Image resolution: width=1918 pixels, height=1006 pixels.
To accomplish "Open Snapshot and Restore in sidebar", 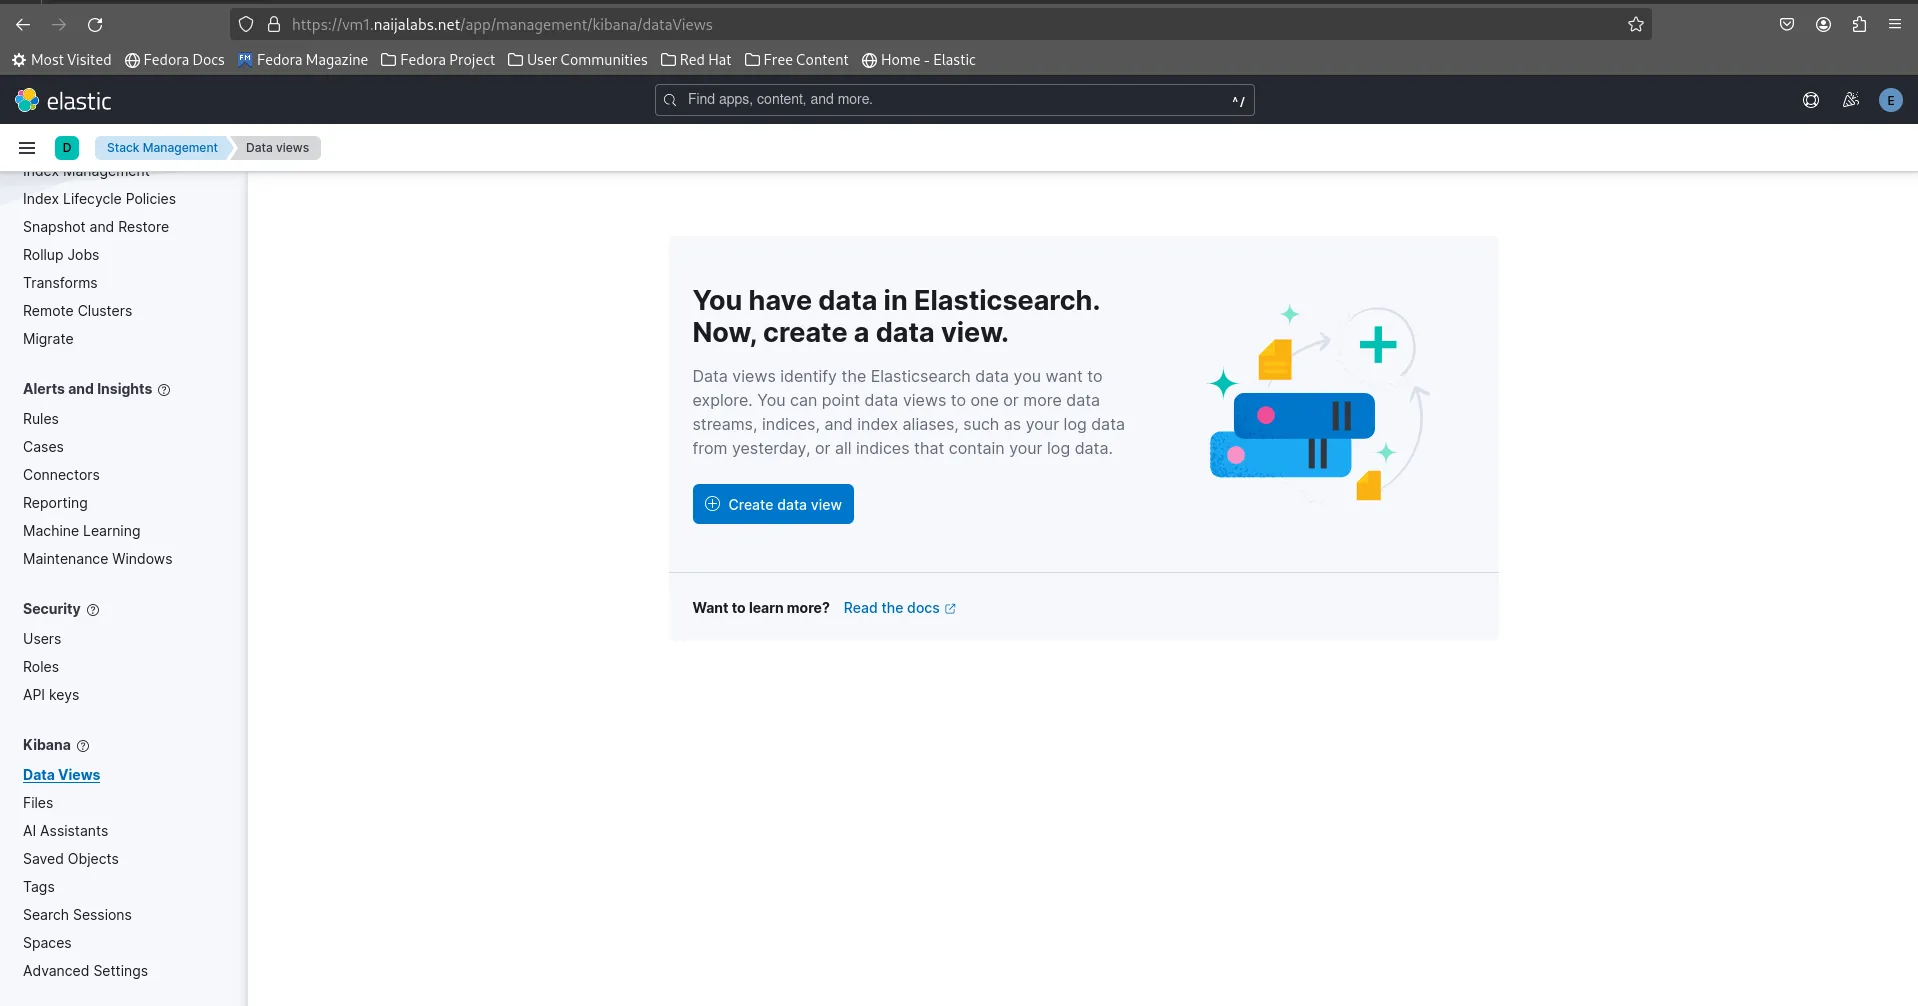I will pos(96,227).
